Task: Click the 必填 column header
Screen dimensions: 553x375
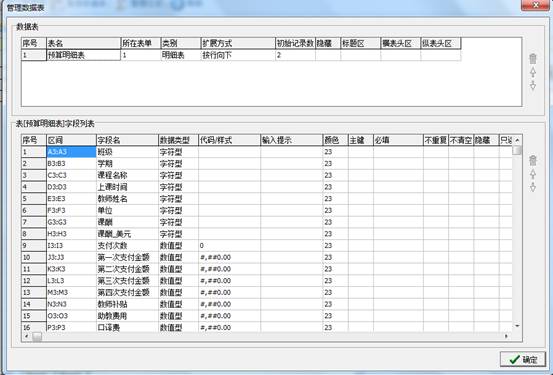Action: click(x=398, y=140)
